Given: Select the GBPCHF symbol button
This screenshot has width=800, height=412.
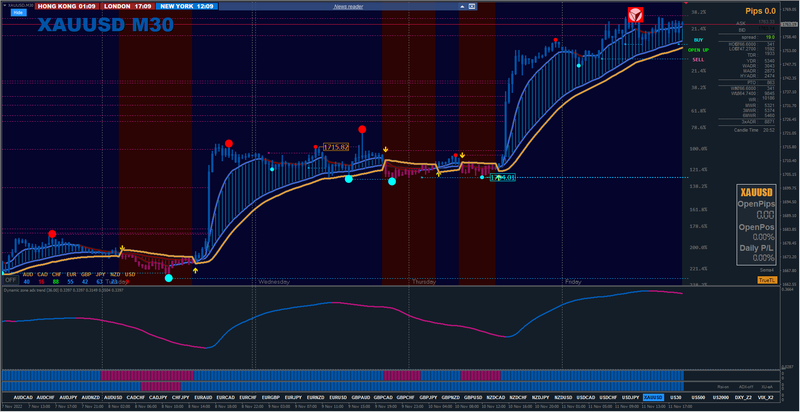Looking at the screenshot, I should click(x=405, y=397).
